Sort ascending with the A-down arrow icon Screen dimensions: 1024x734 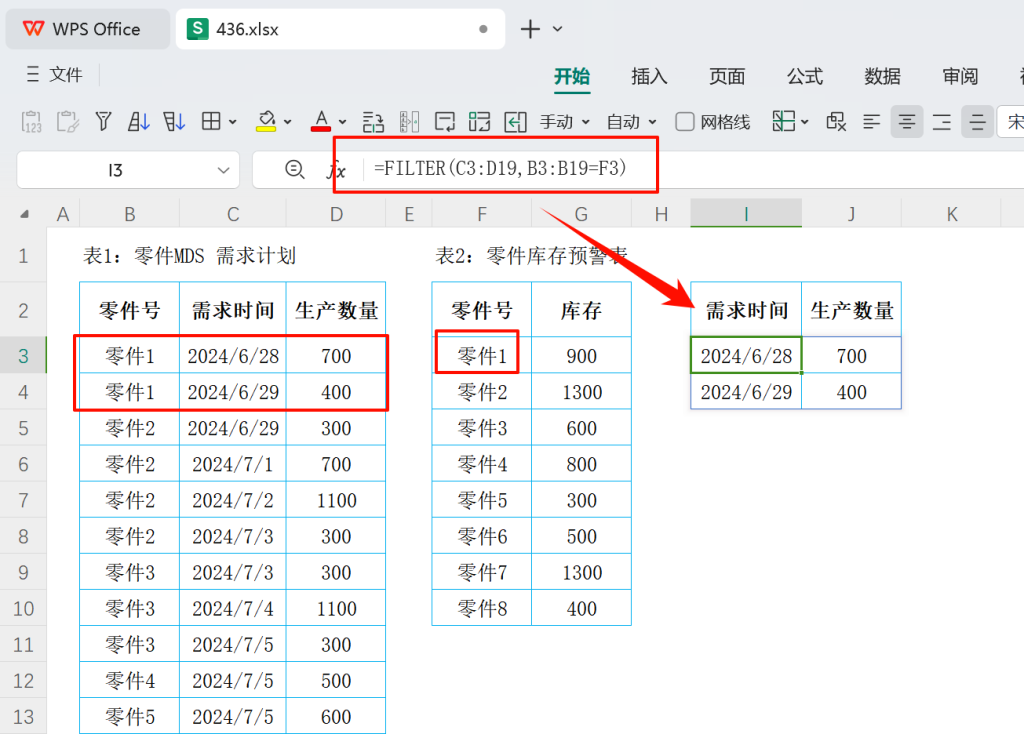(x=138, y=121)
